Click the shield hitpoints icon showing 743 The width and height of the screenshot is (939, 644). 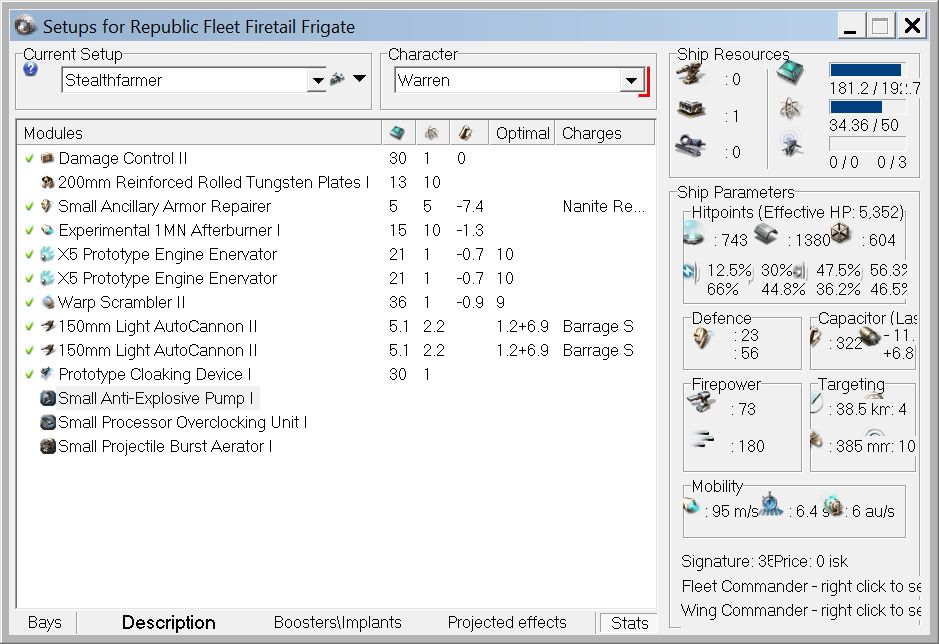693,234
